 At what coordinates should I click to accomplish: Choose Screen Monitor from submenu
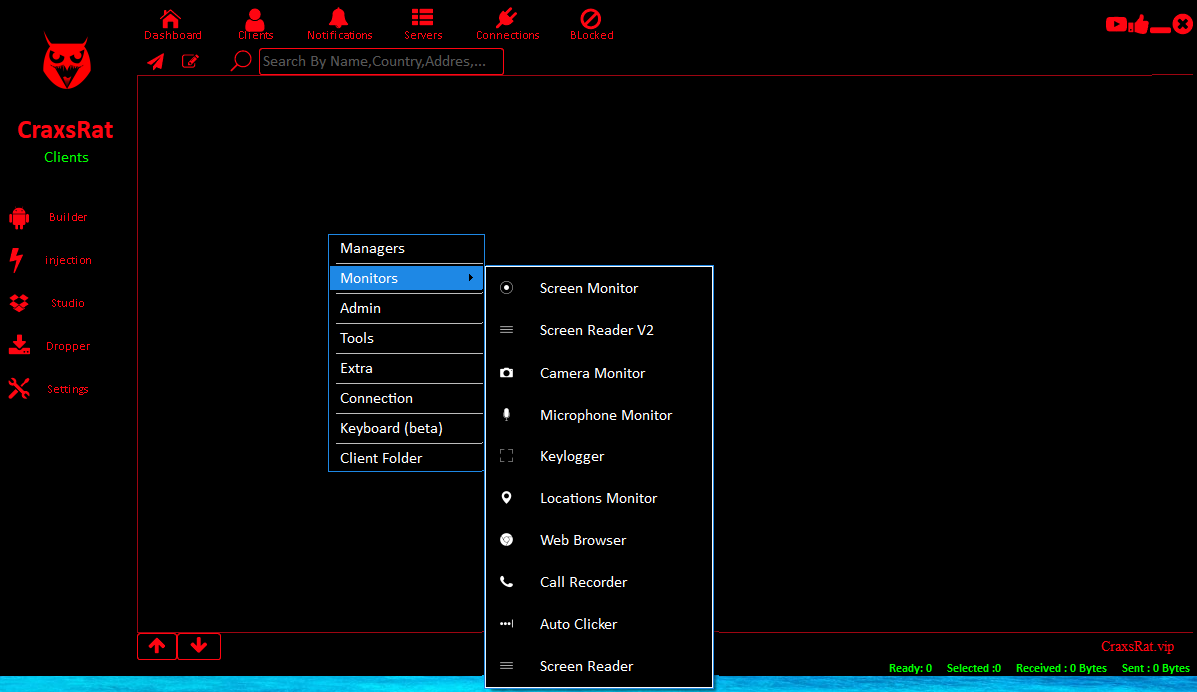pos(599,288)
